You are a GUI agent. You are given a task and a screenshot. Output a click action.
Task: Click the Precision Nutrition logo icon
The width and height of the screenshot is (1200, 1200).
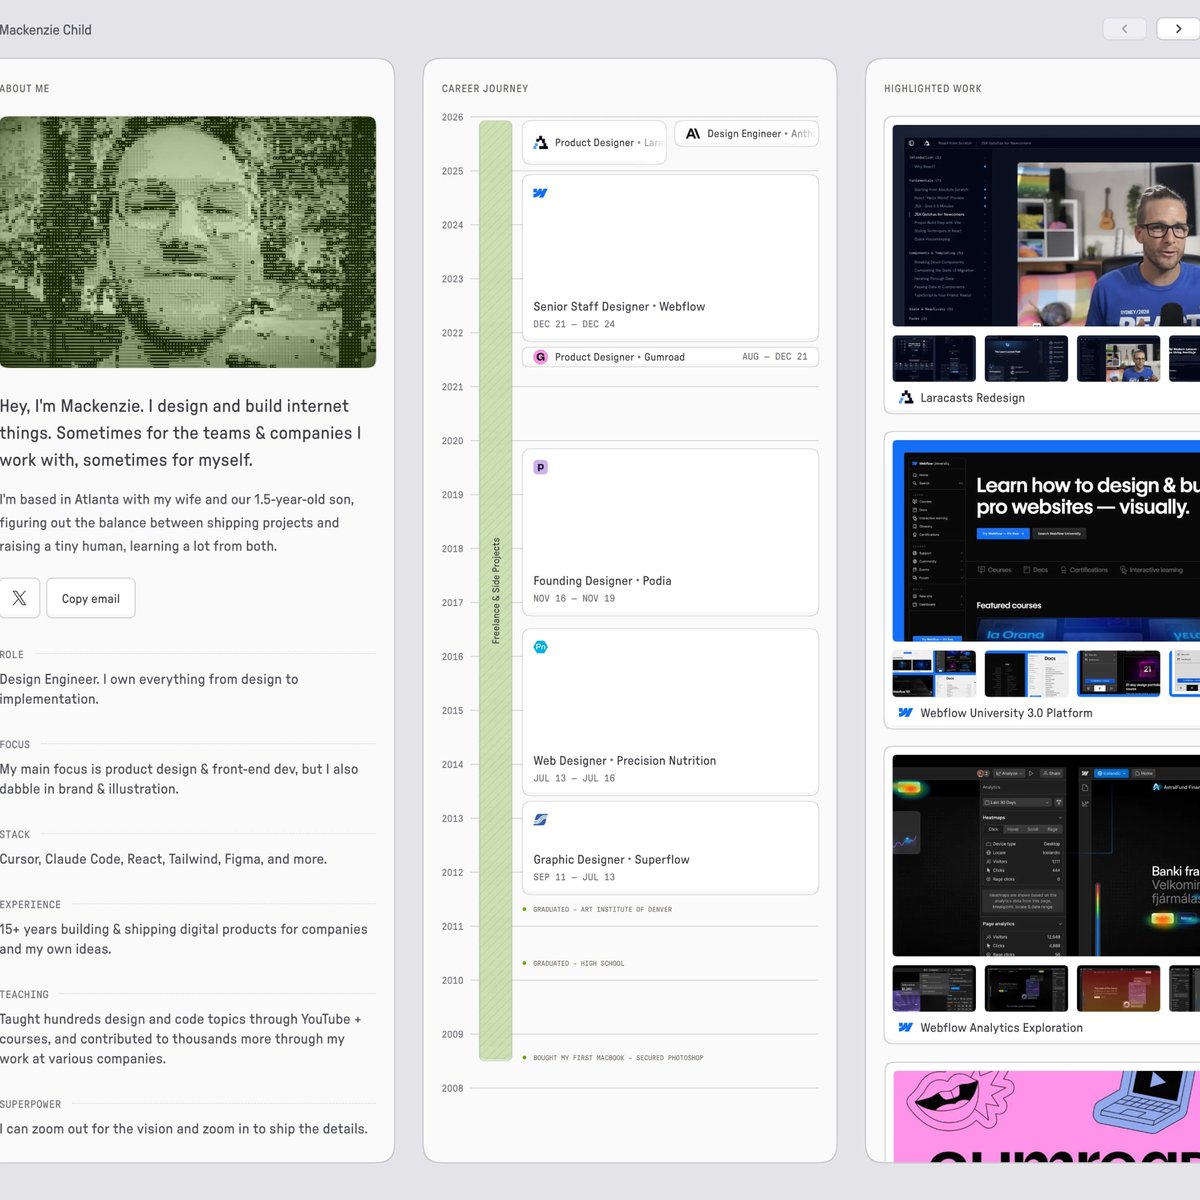pos(540,647)
